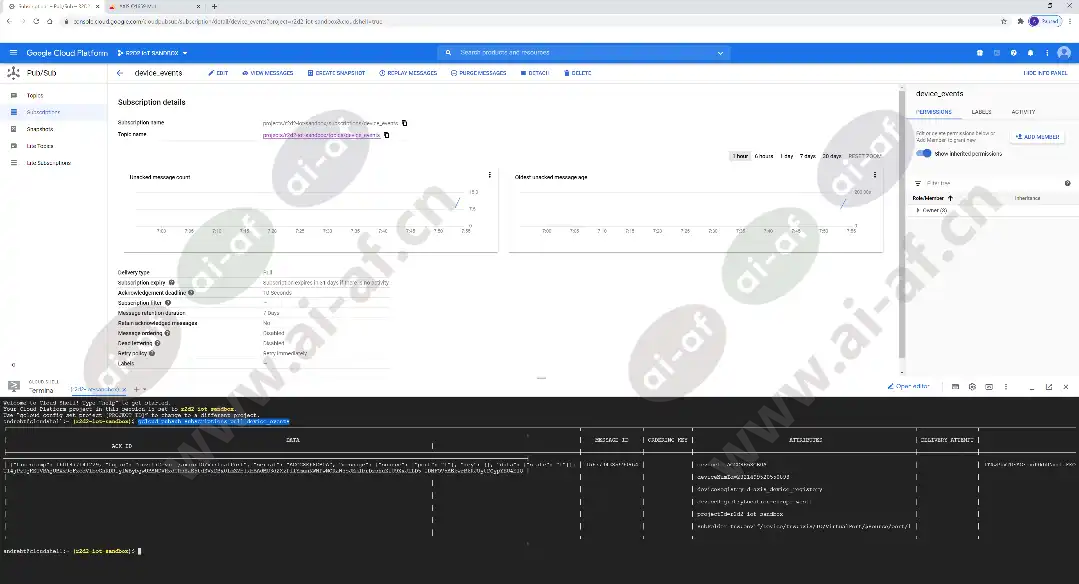Click the Cloud Shell terminal icon
The width and height of the screenshot is (1079, 584).
coord(14,387)
